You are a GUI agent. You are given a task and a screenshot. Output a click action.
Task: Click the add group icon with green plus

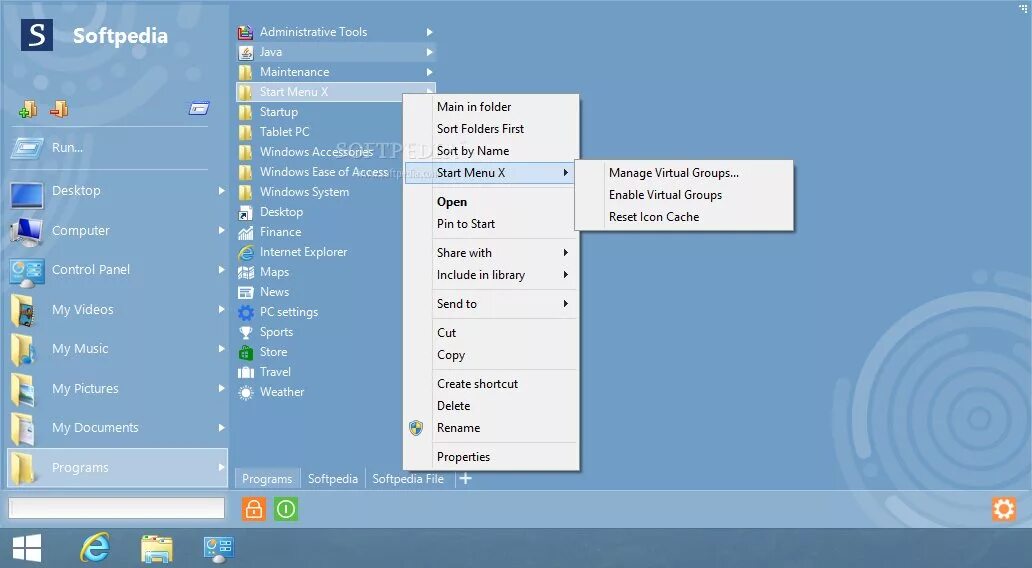(28, 109)
